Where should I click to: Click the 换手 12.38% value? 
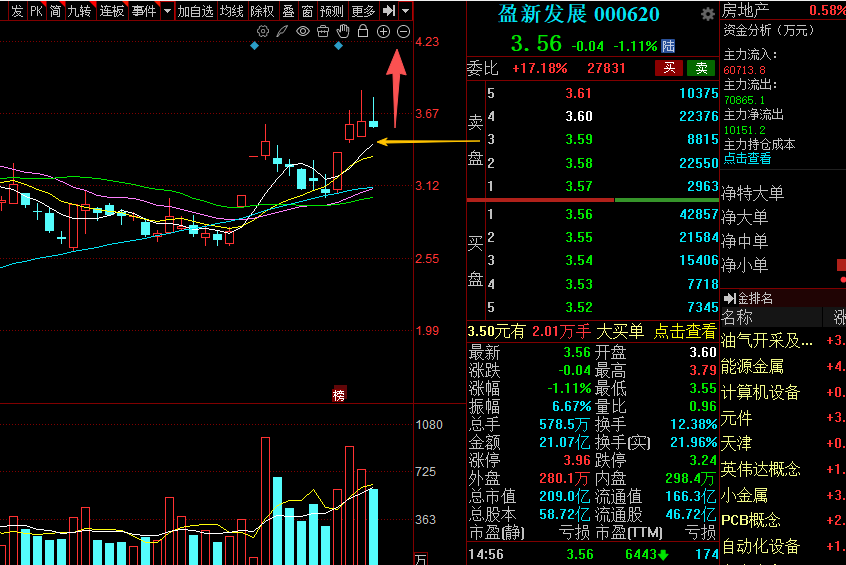point(693,424)
